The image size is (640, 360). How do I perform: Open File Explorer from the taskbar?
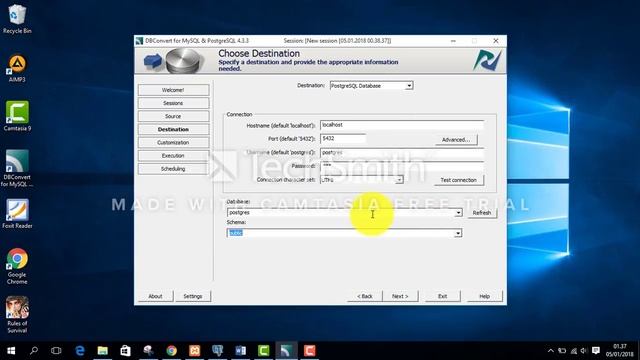102,351
